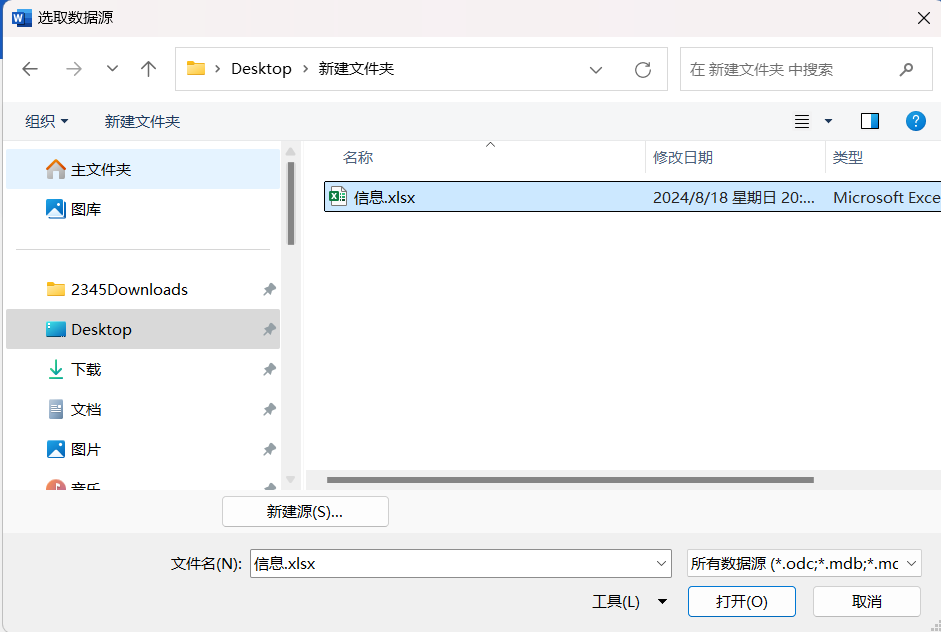The height and width of the screenshot is (632, 941).
Task: Select 主文件夹 in the navigation pane
Action: point(143,169)
